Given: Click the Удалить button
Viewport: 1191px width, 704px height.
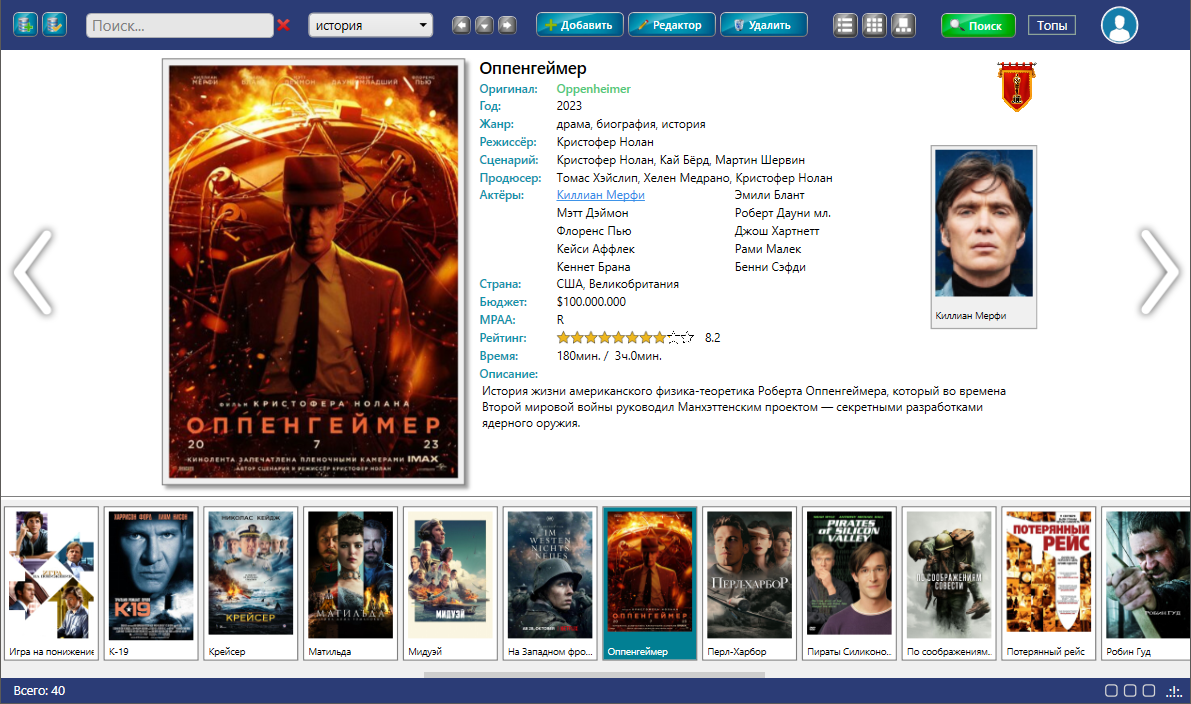Looking at the screenshot, I should coord(763,25).
